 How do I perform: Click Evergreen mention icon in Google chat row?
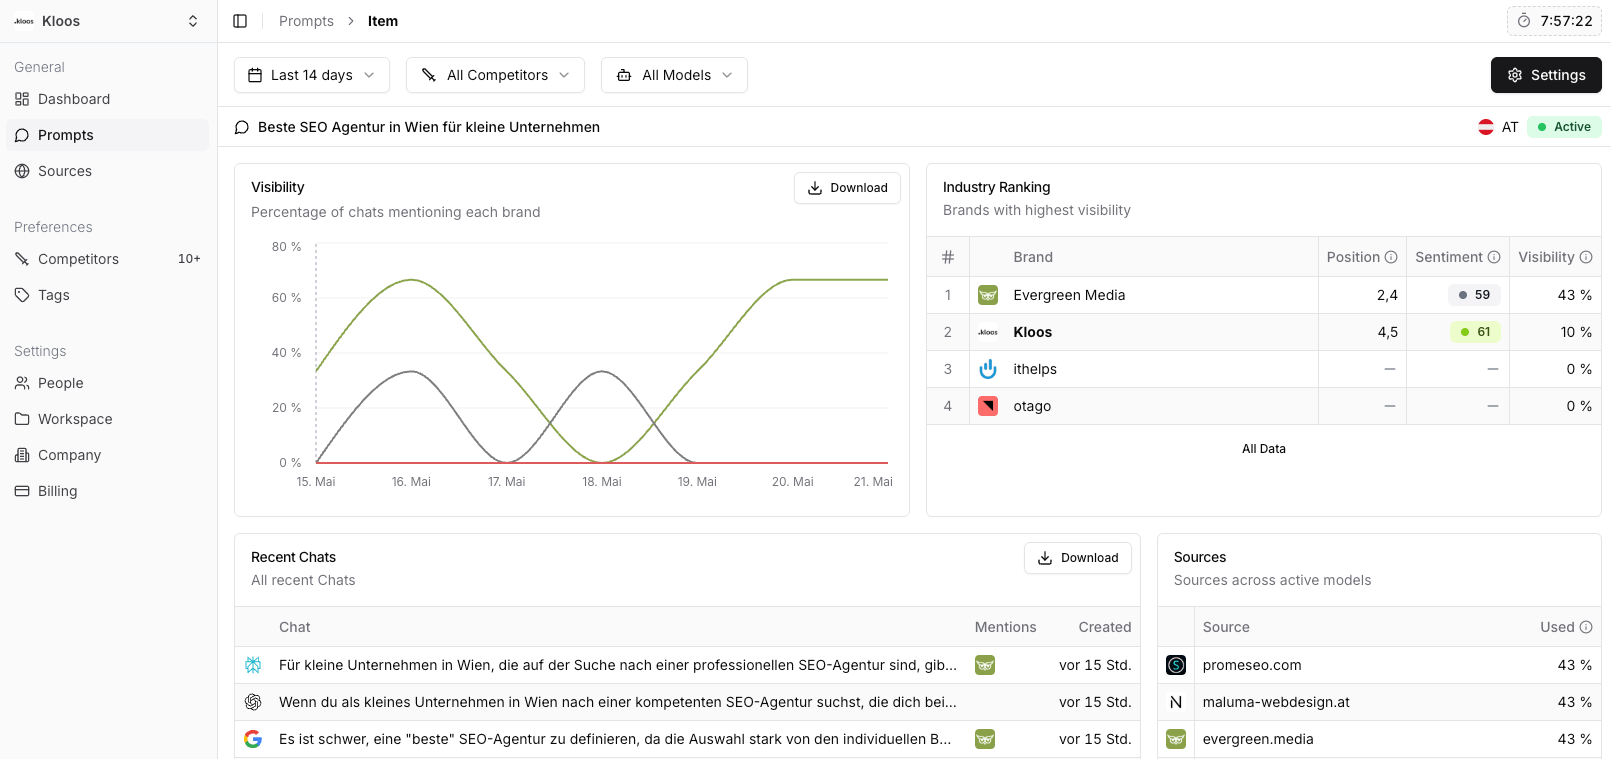click(x=985, y=739)
